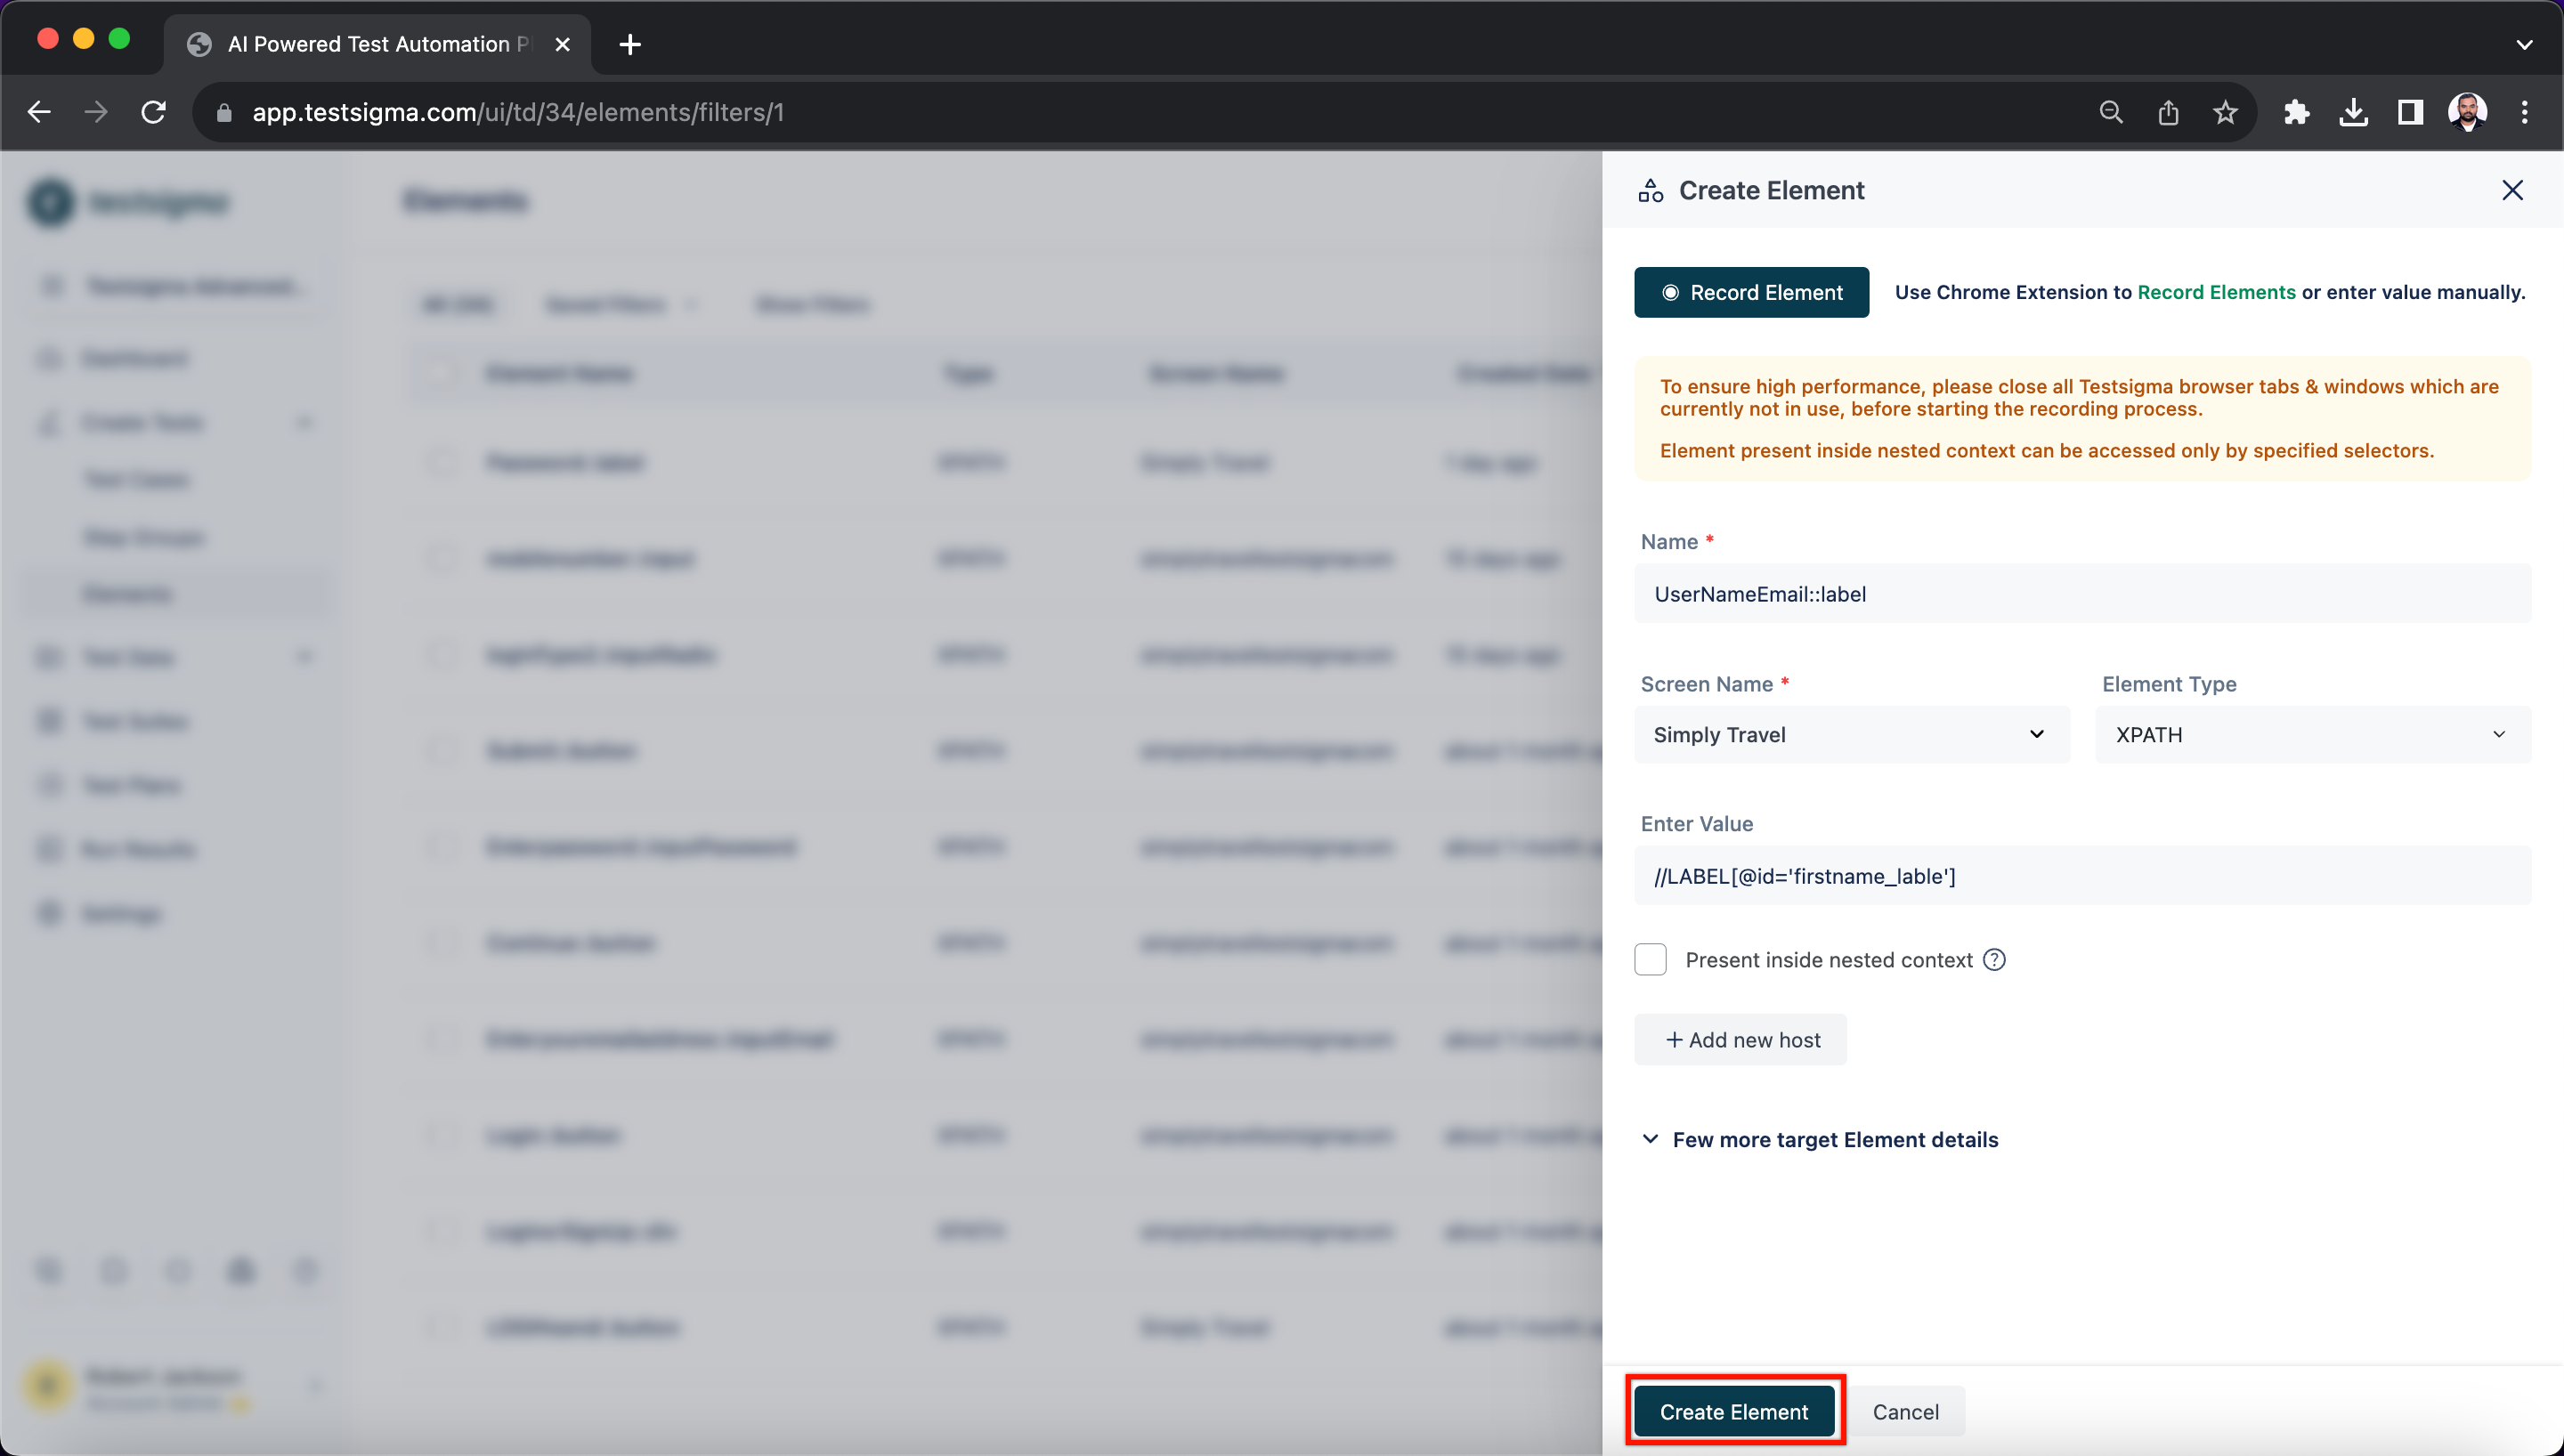Enable the Record Element radio button
The width and height of the screenshot is (2564, 1456).
tap(1666, 292)
